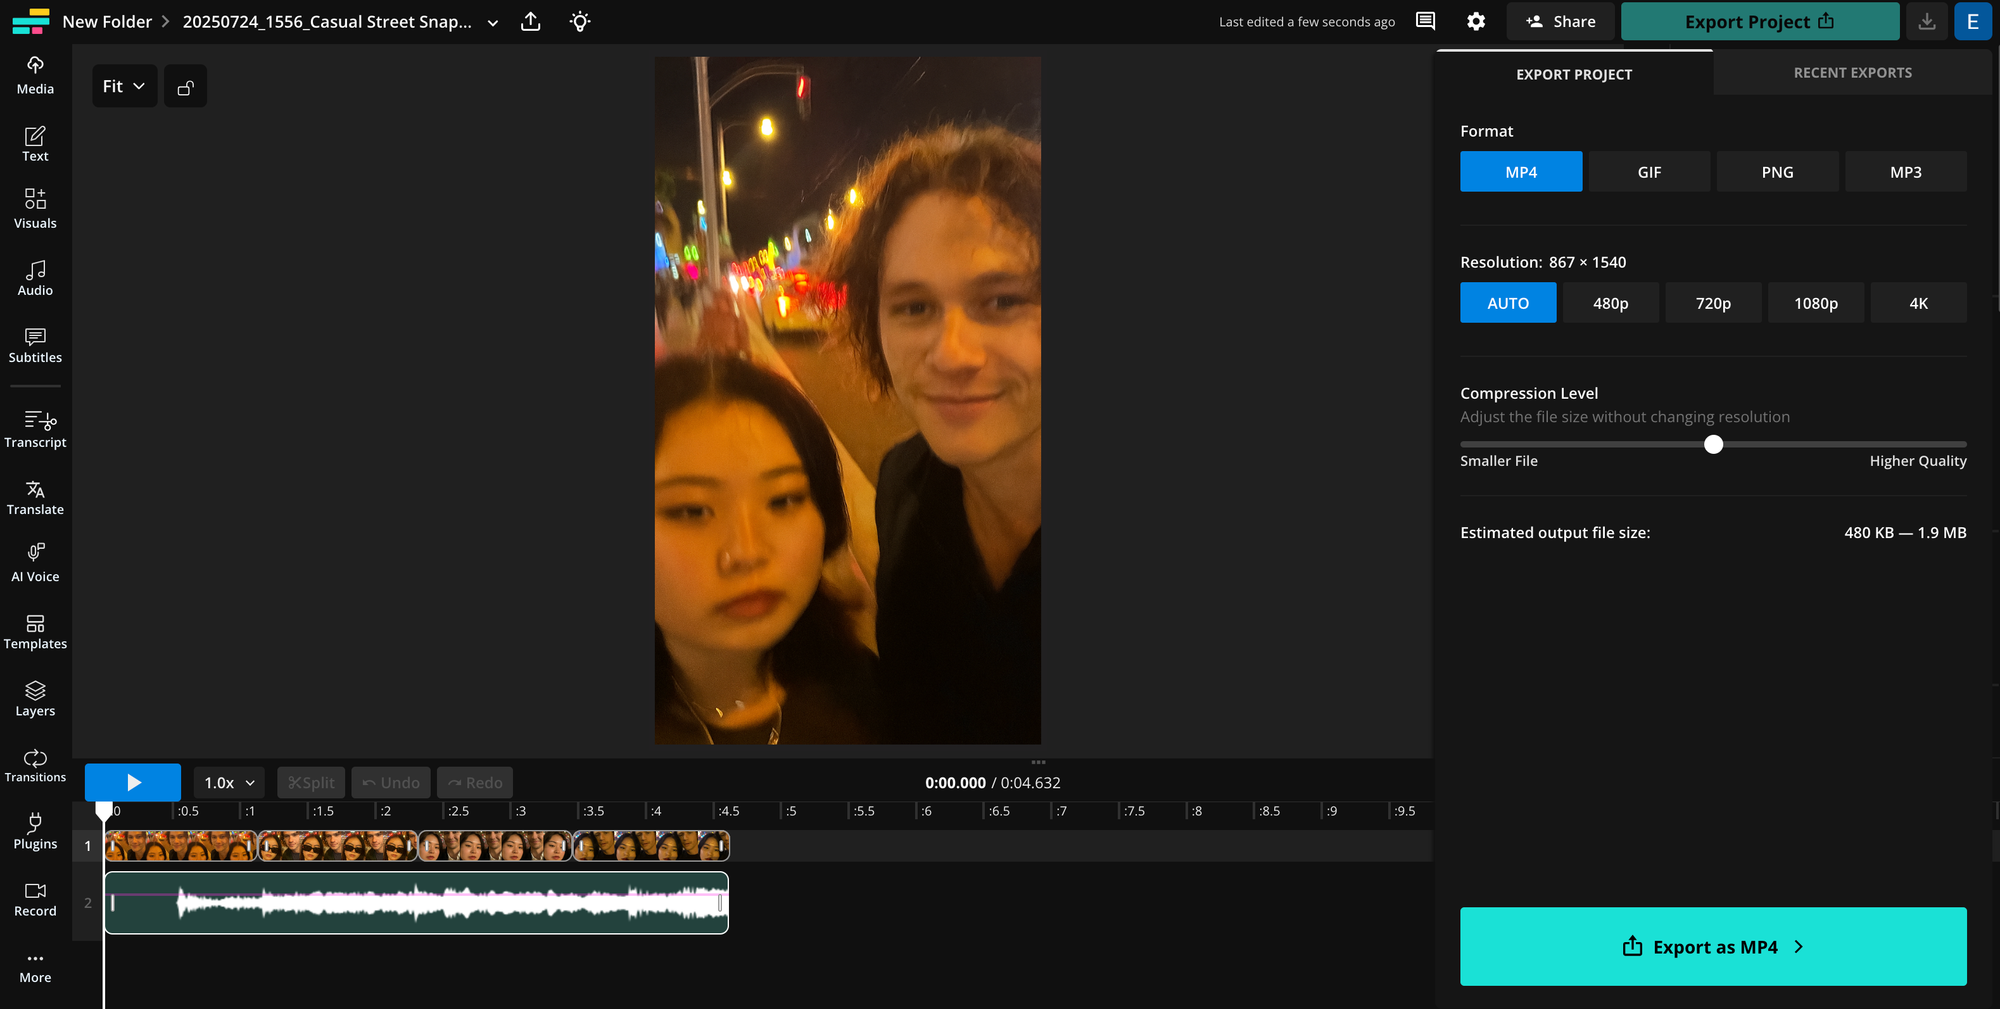Open the Subtitles tool
The image size is (2000, 1009).
[x=35, y=345]
